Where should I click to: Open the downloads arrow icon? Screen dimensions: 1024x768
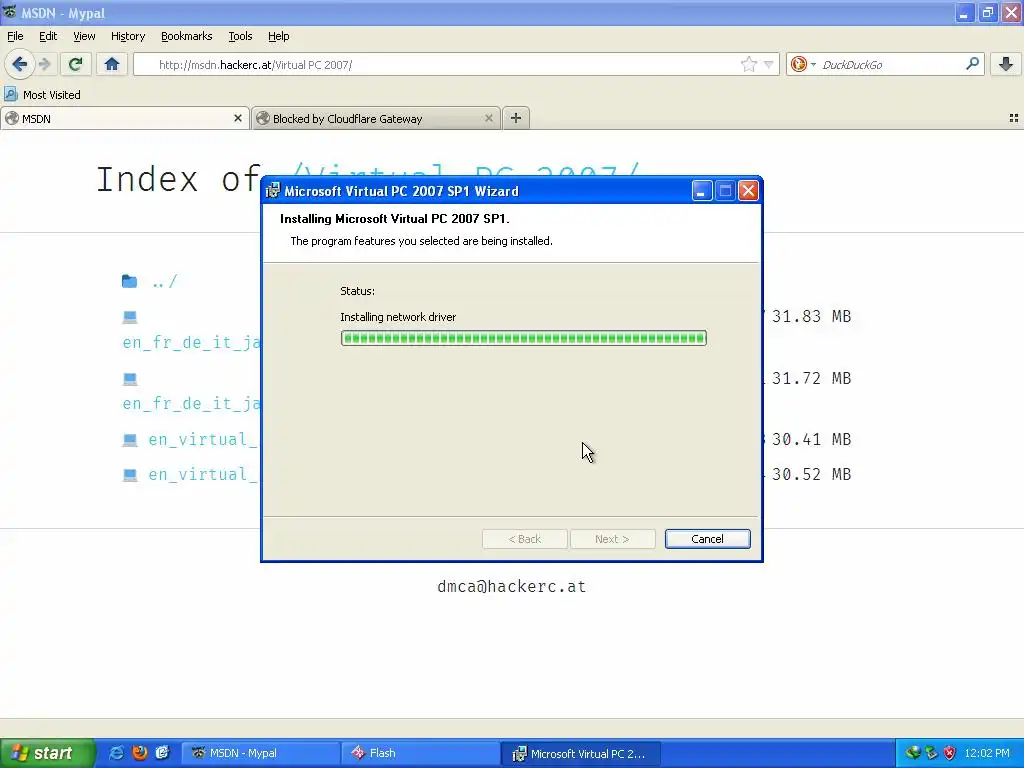[x=1006, y=64]
